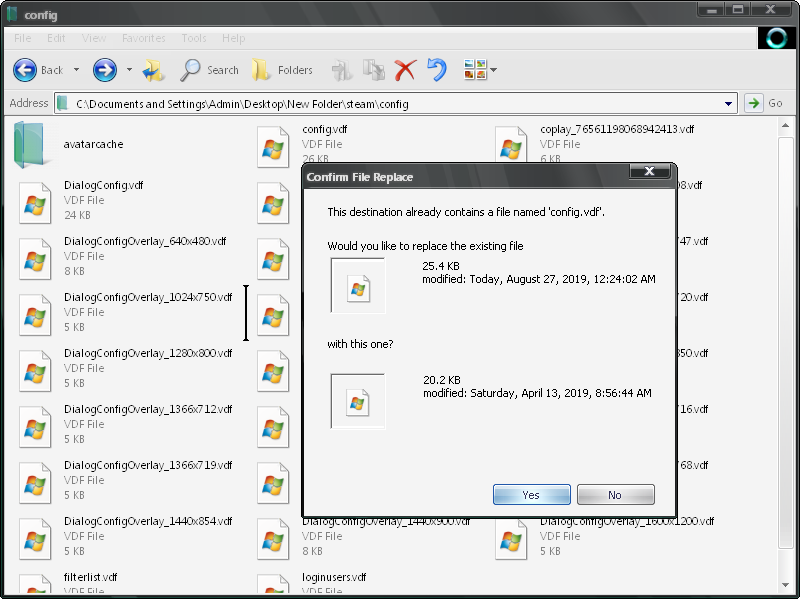
Task: Click the Move To toolbar icon
Action: 341,70
